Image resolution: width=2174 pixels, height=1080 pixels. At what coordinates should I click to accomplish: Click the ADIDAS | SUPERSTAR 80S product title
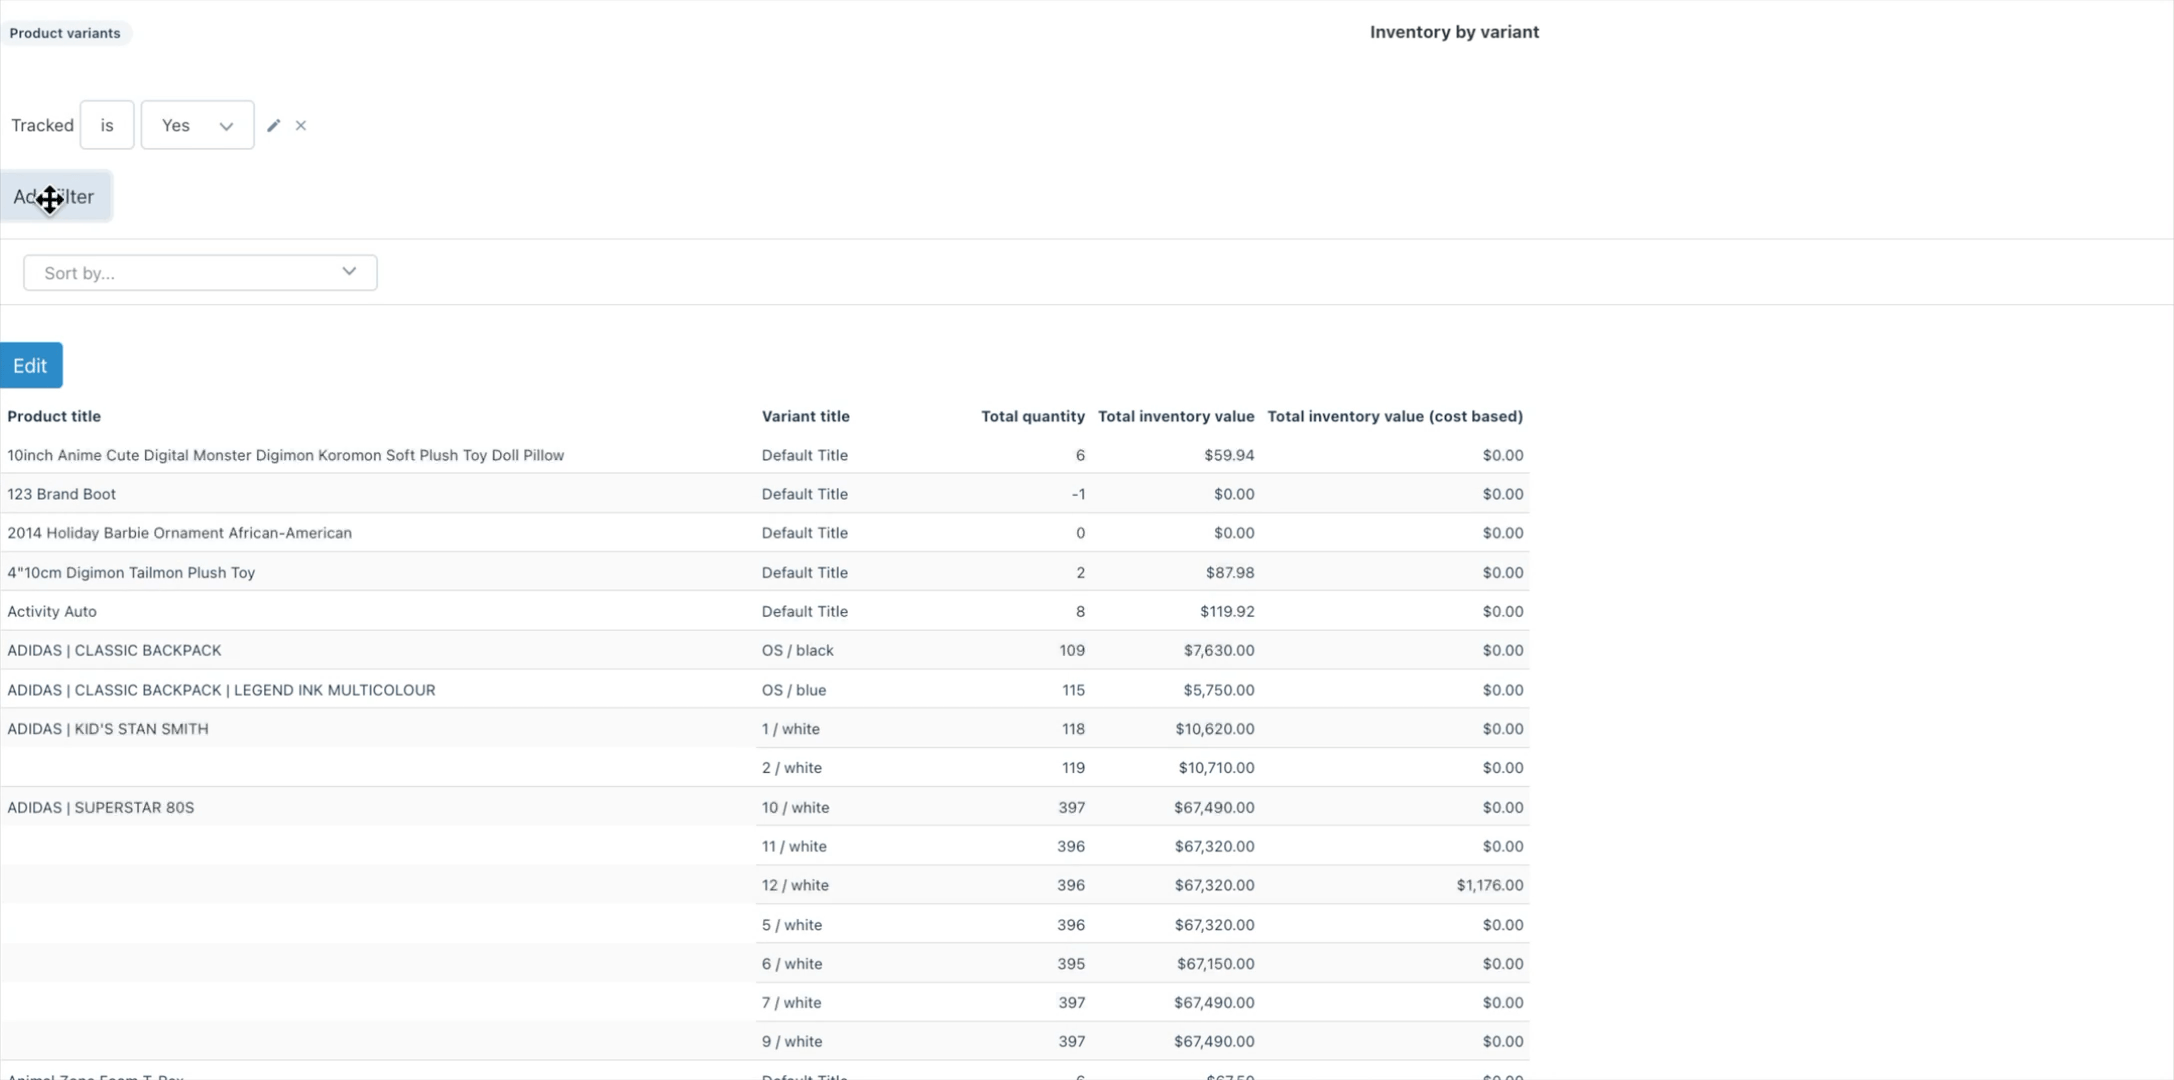coord(101,807)
